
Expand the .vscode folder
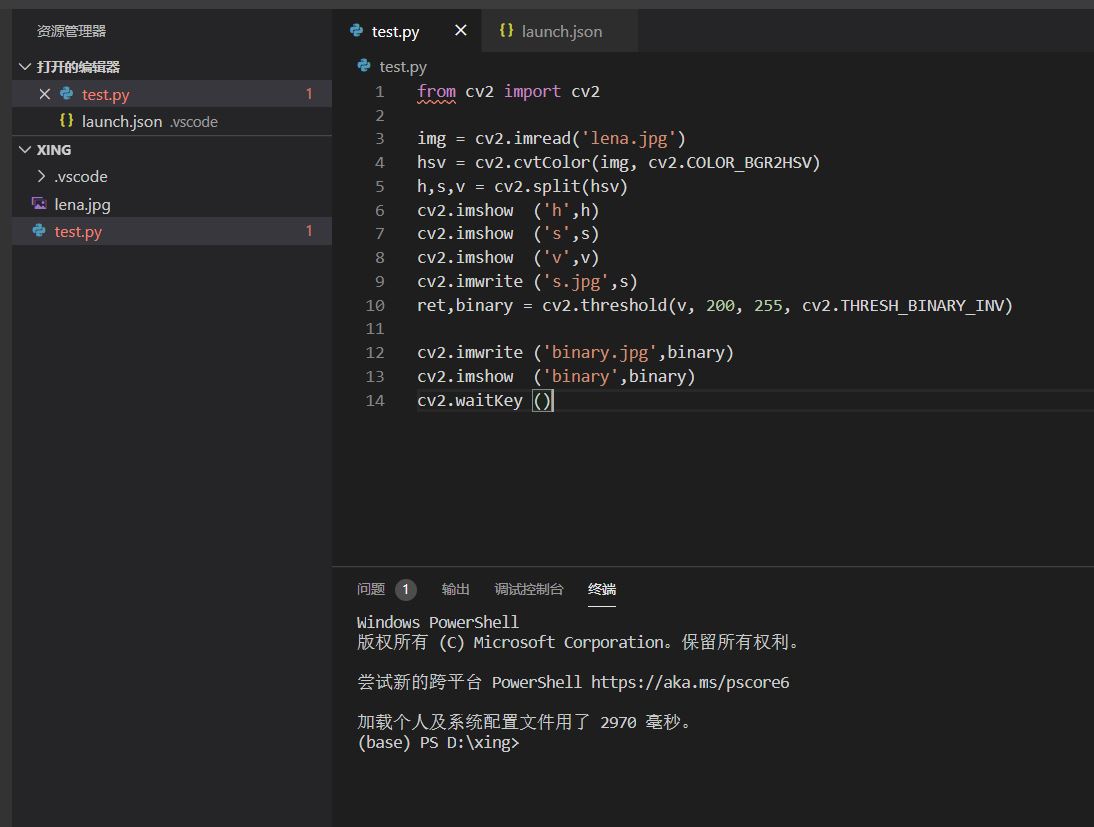[42, 176]
